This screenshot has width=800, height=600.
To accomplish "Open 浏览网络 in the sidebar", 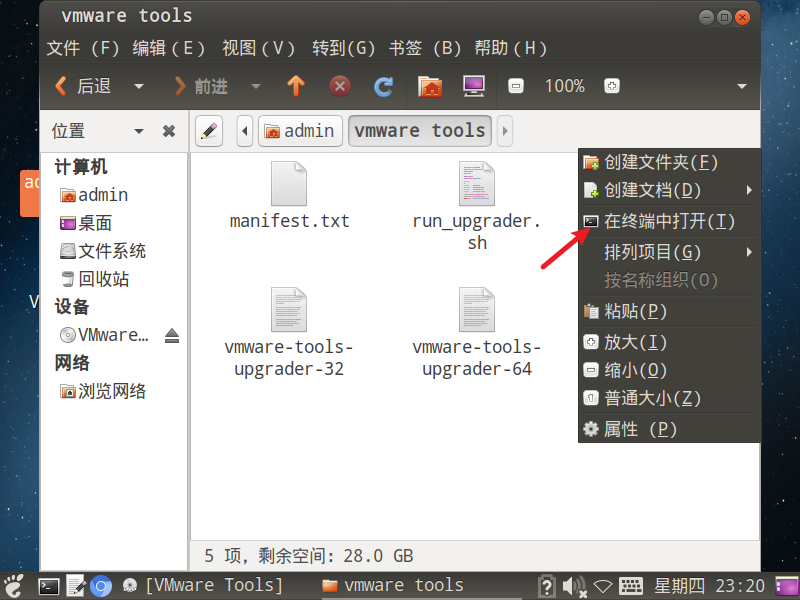I will (103, 391).
